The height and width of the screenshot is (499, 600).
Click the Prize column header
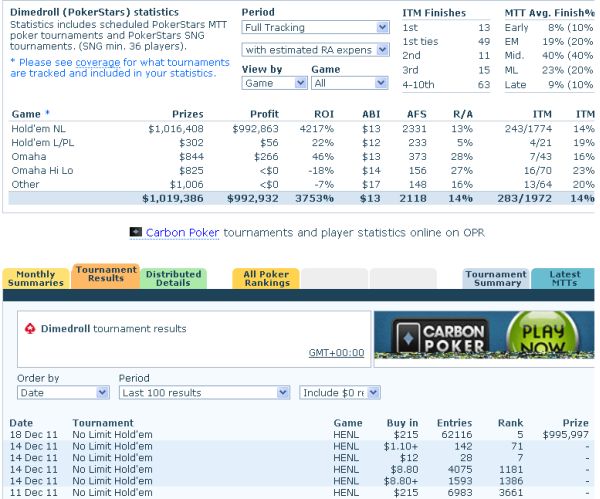(576, 423)
